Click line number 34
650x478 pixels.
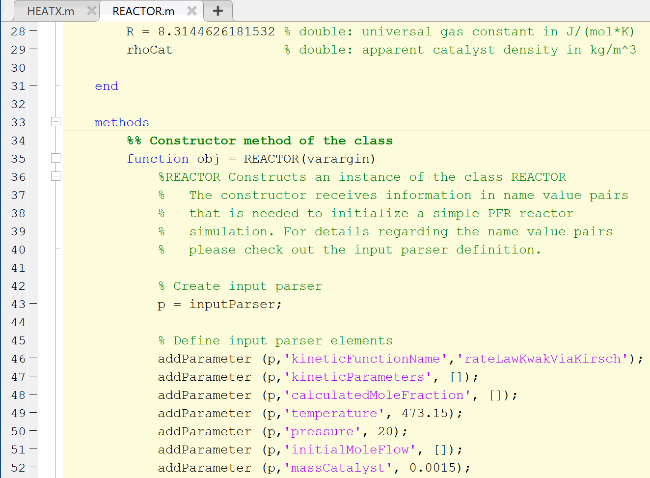click(x=18, y=141)
